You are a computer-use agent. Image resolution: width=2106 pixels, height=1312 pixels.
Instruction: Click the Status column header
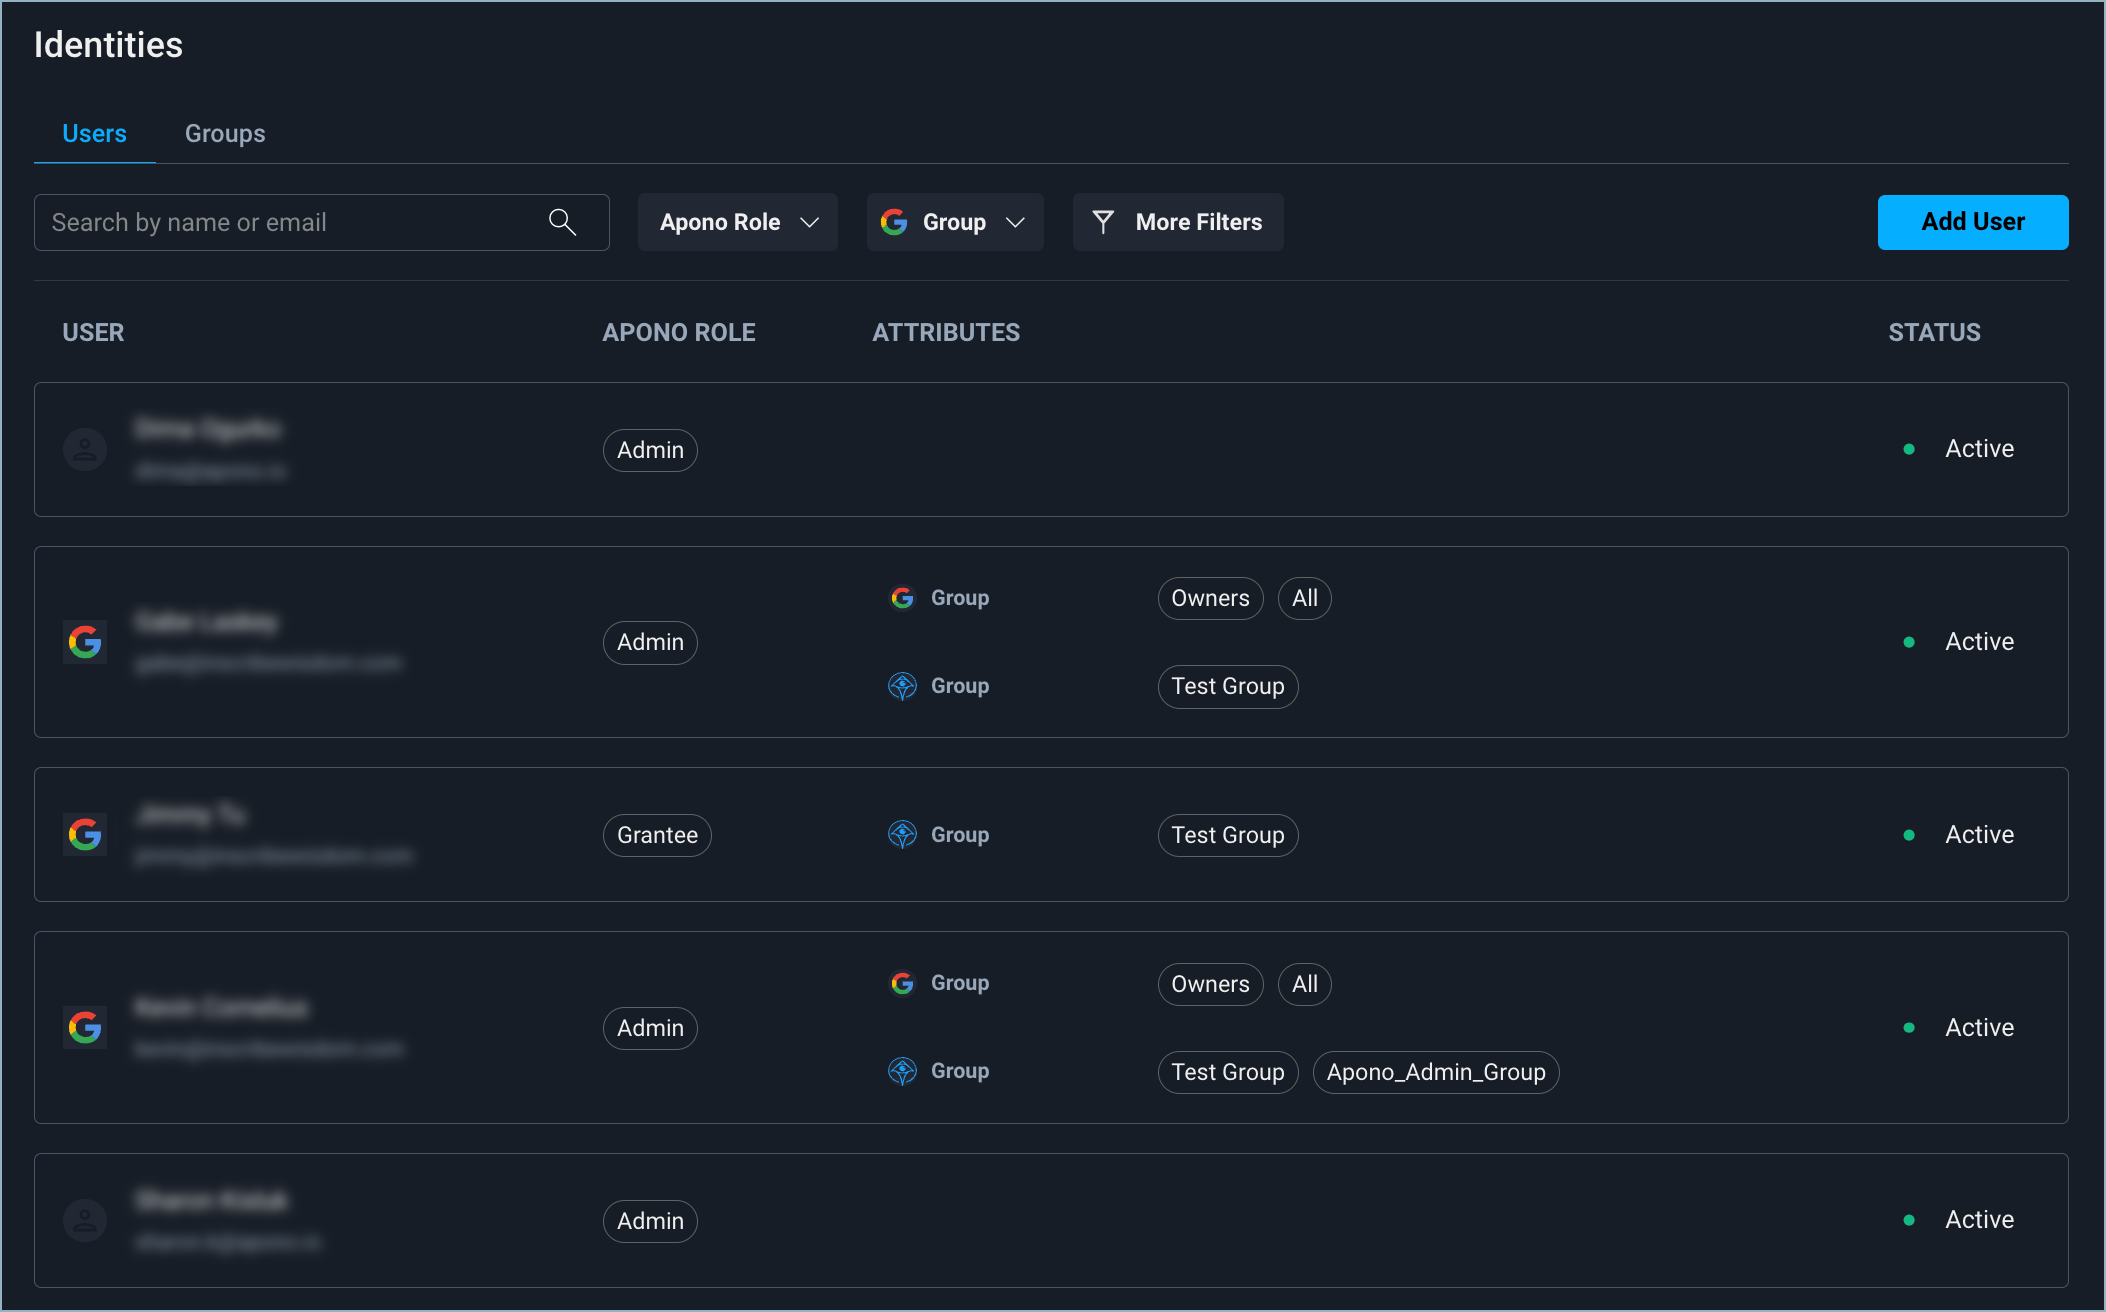click(1933, 332)
